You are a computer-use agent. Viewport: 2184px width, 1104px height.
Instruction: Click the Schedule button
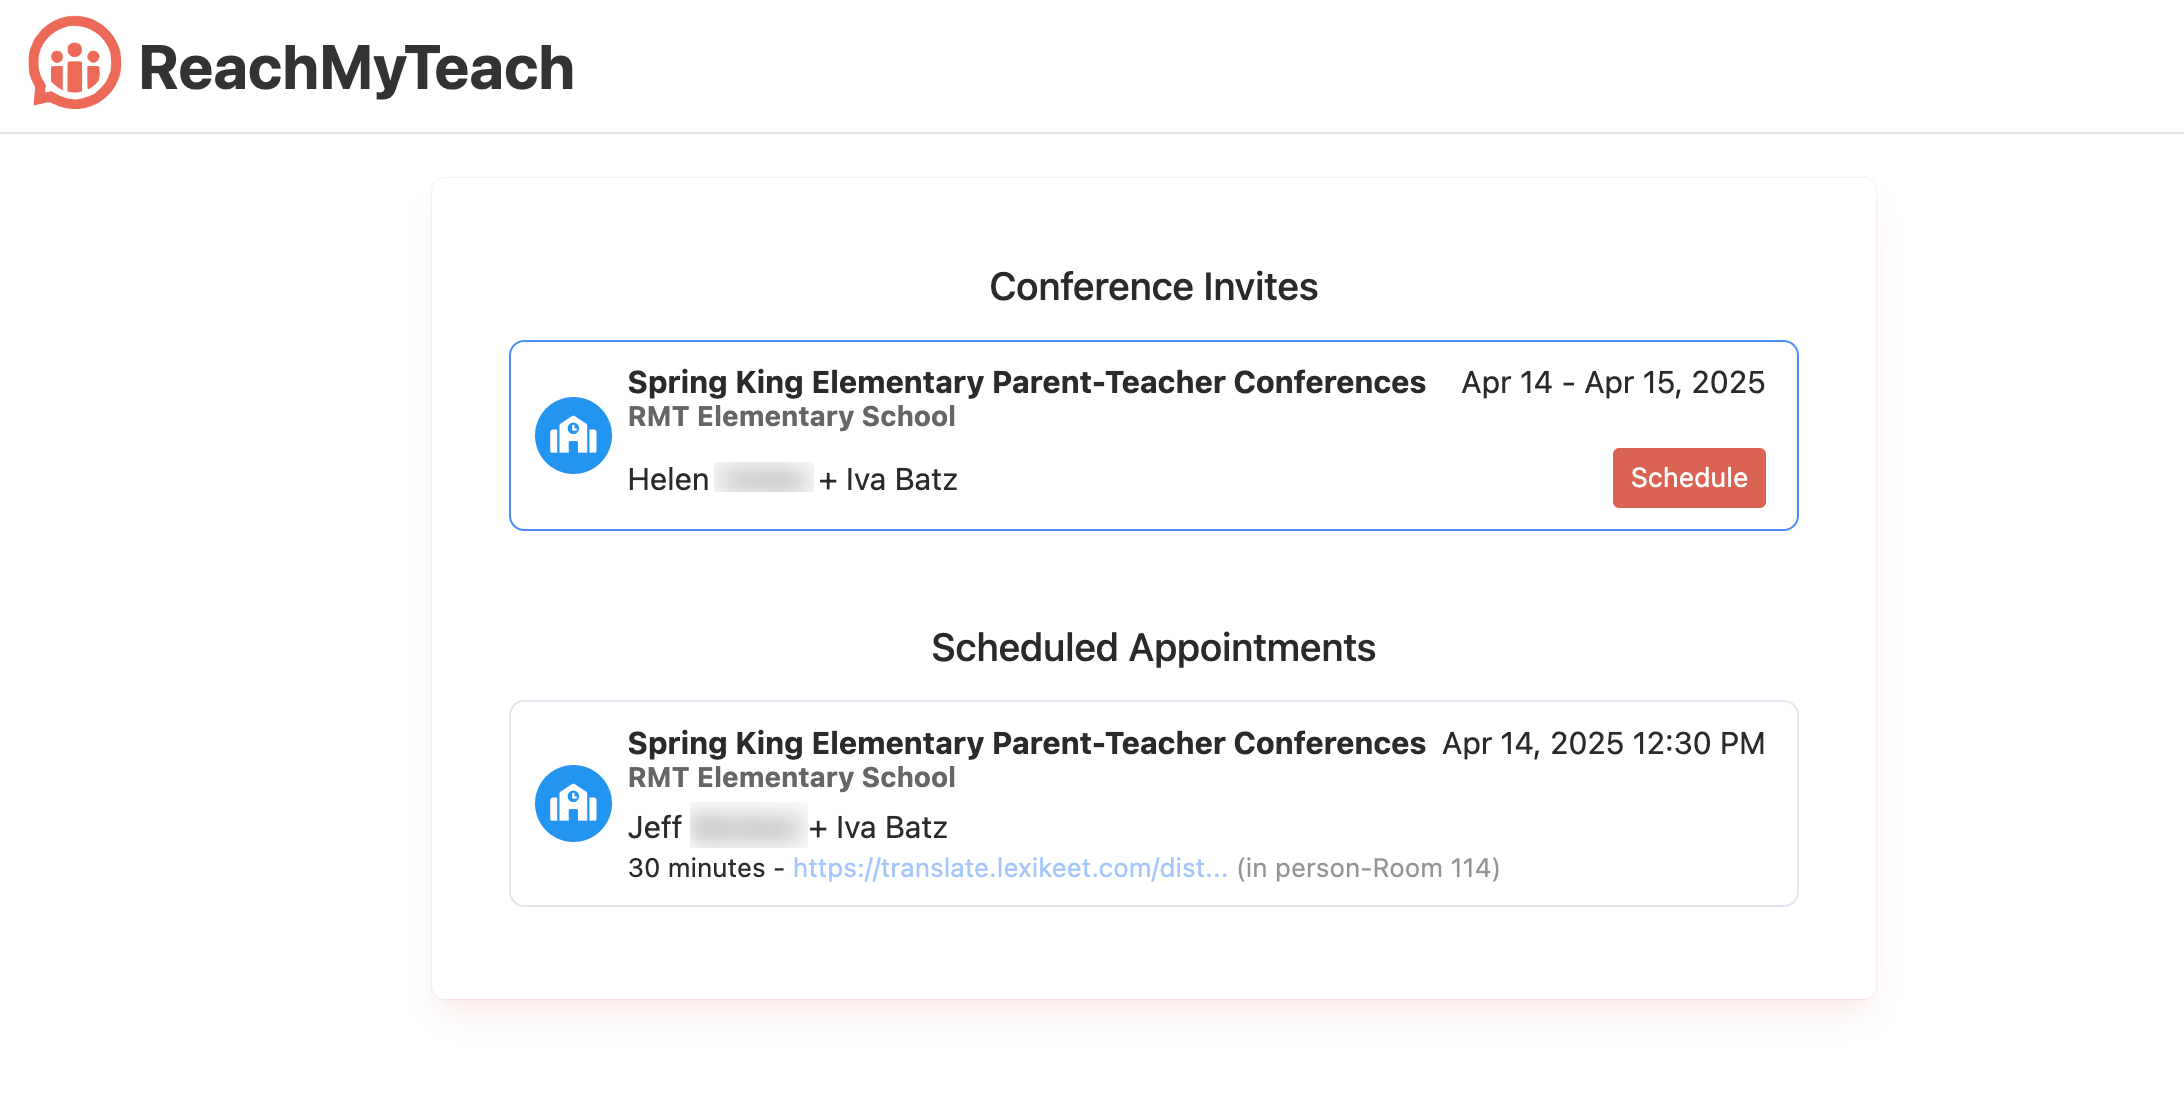[x=1689, y=478]
